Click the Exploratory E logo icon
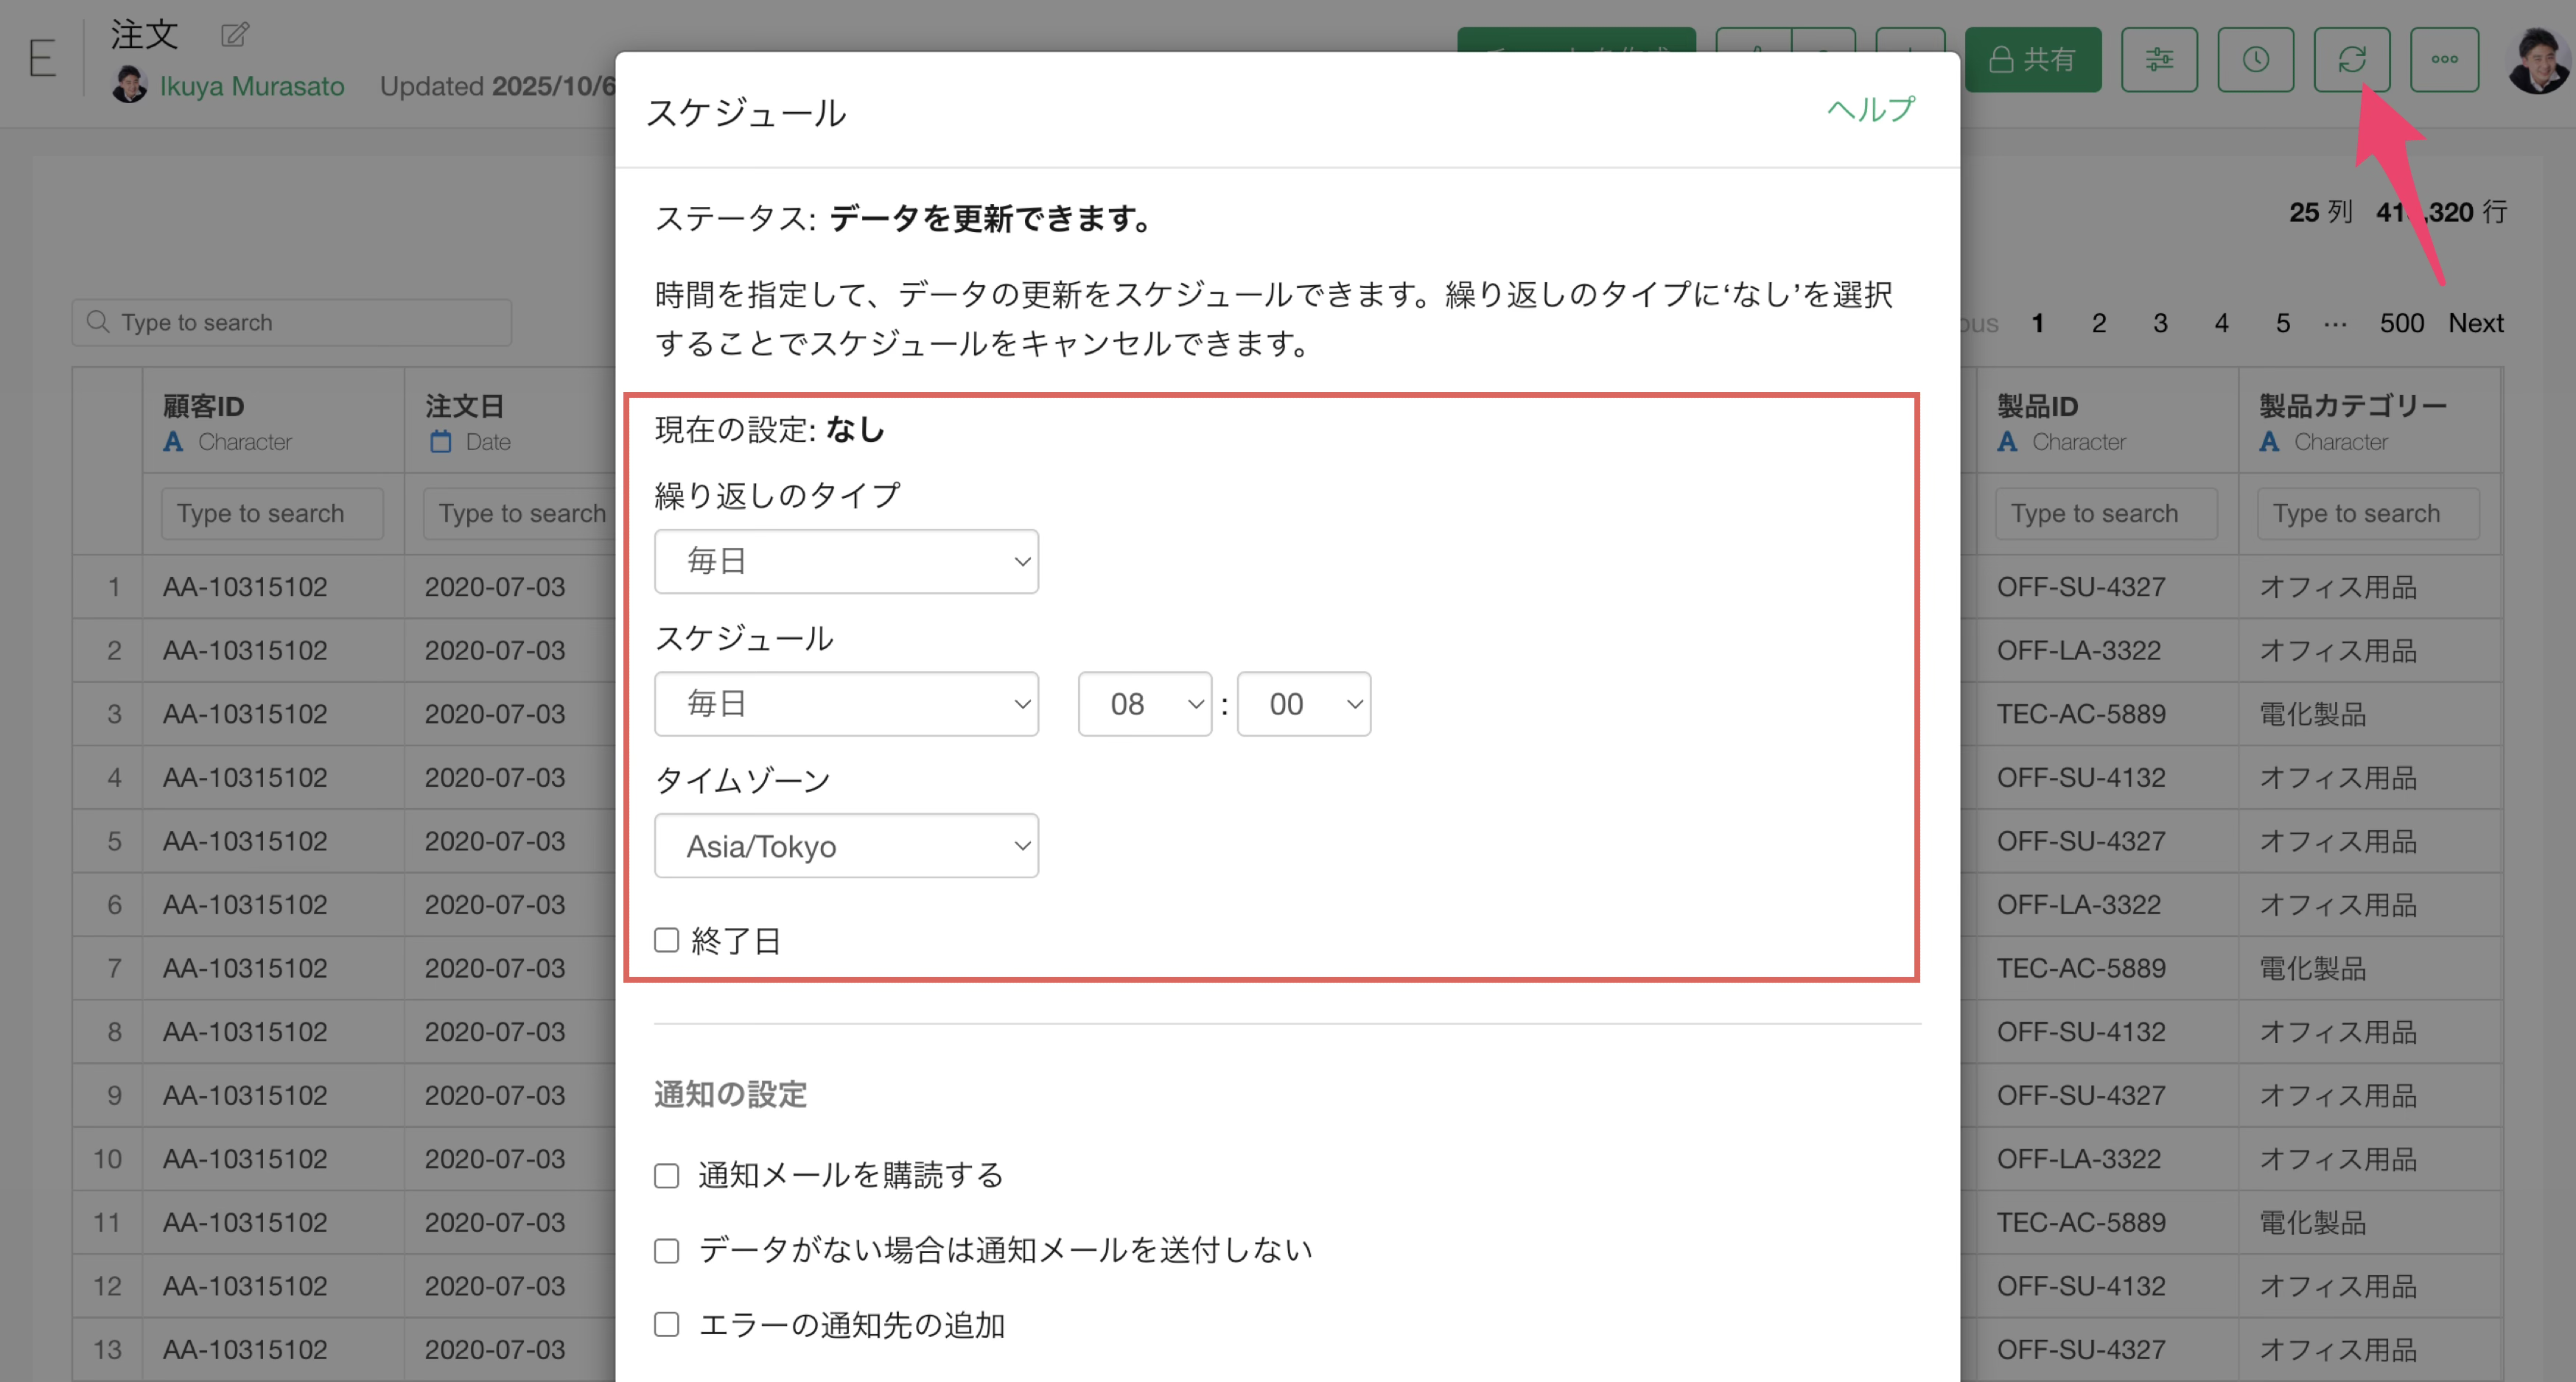Viewport: 2576px width, 1382px height. (x=42, y=58)
